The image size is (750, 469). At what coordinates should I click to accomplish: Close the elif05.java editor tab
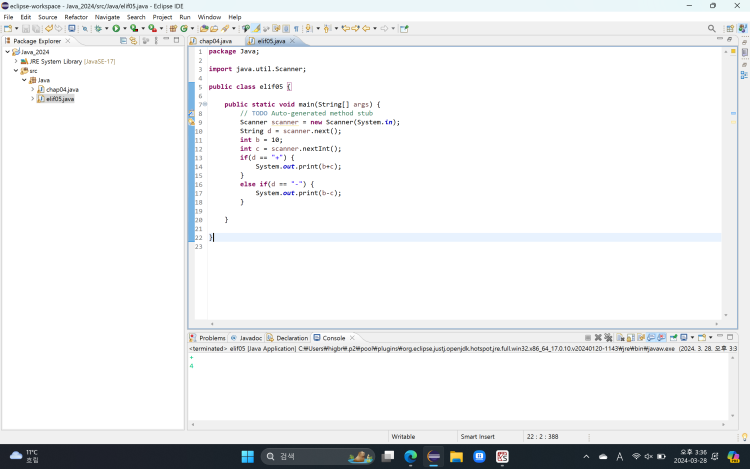point(292,41)
